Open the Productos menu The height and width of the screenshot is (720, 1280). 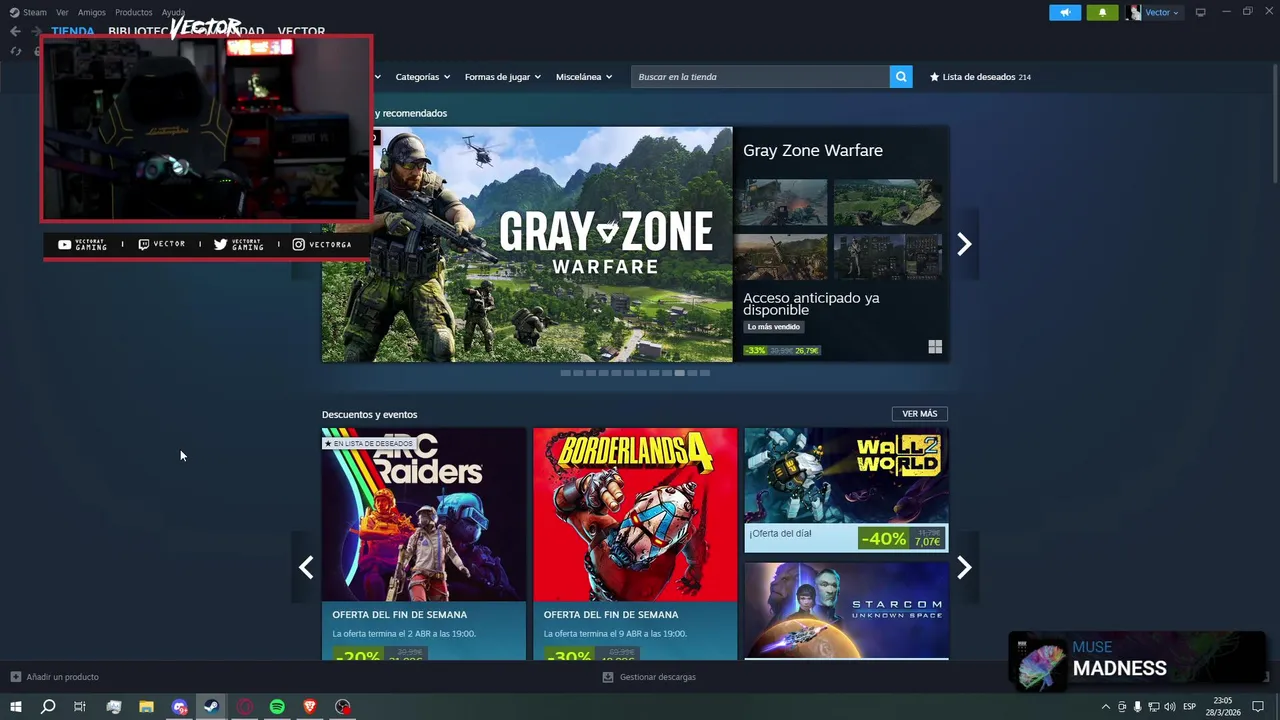(x=134, y=12)
